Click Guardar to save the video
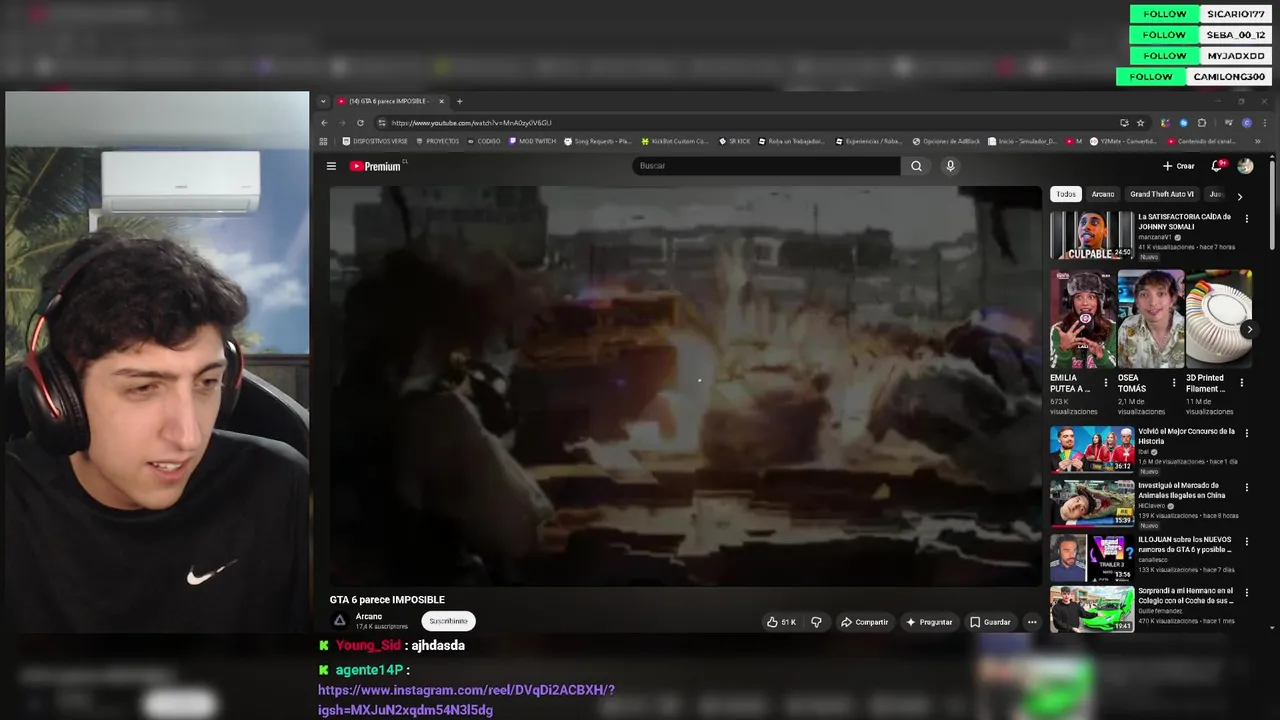1280x720 pixels. pyautogui.click(x=990, y=622)
